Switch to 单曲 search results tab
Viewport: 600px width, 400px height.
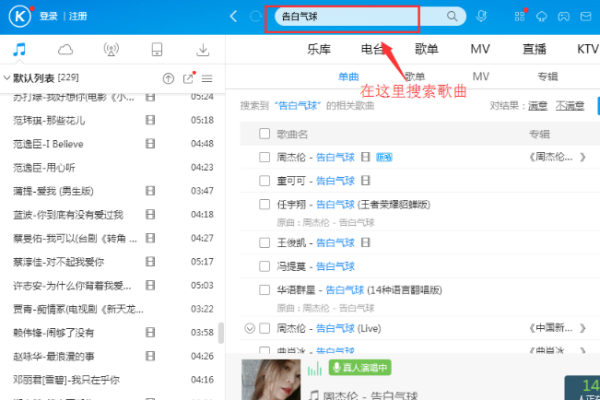(349, 77)
